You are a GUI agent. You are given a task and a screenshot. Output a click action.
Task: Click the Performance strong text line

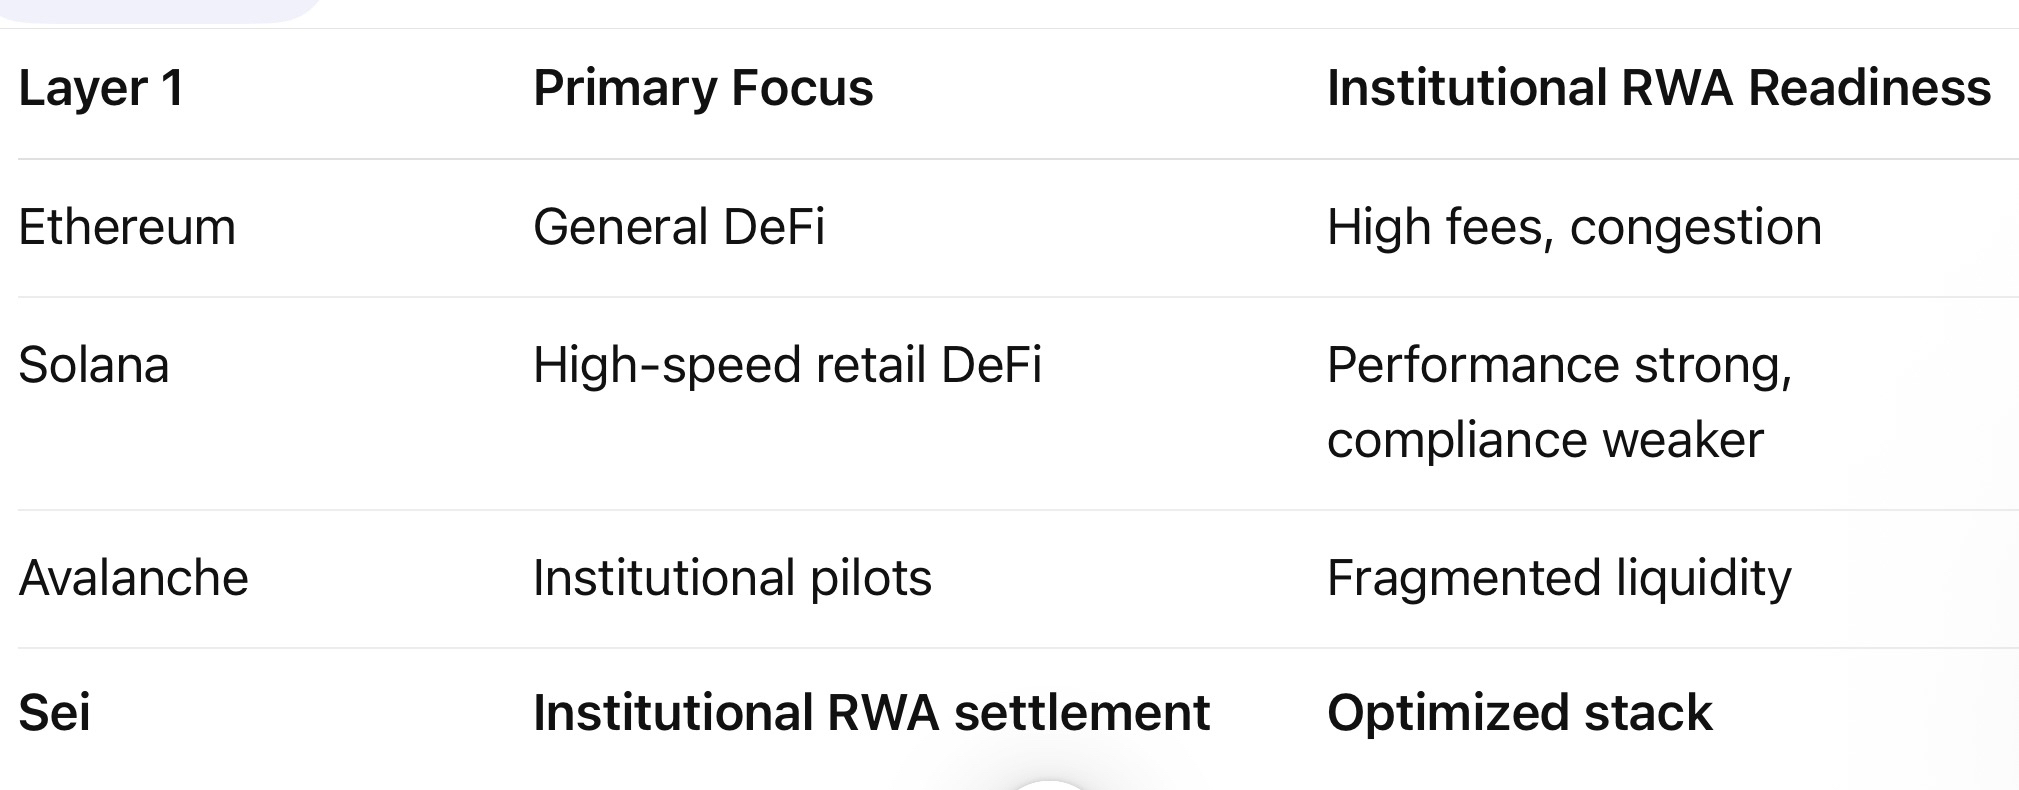pyautogui.click(x=1559, y=366)
